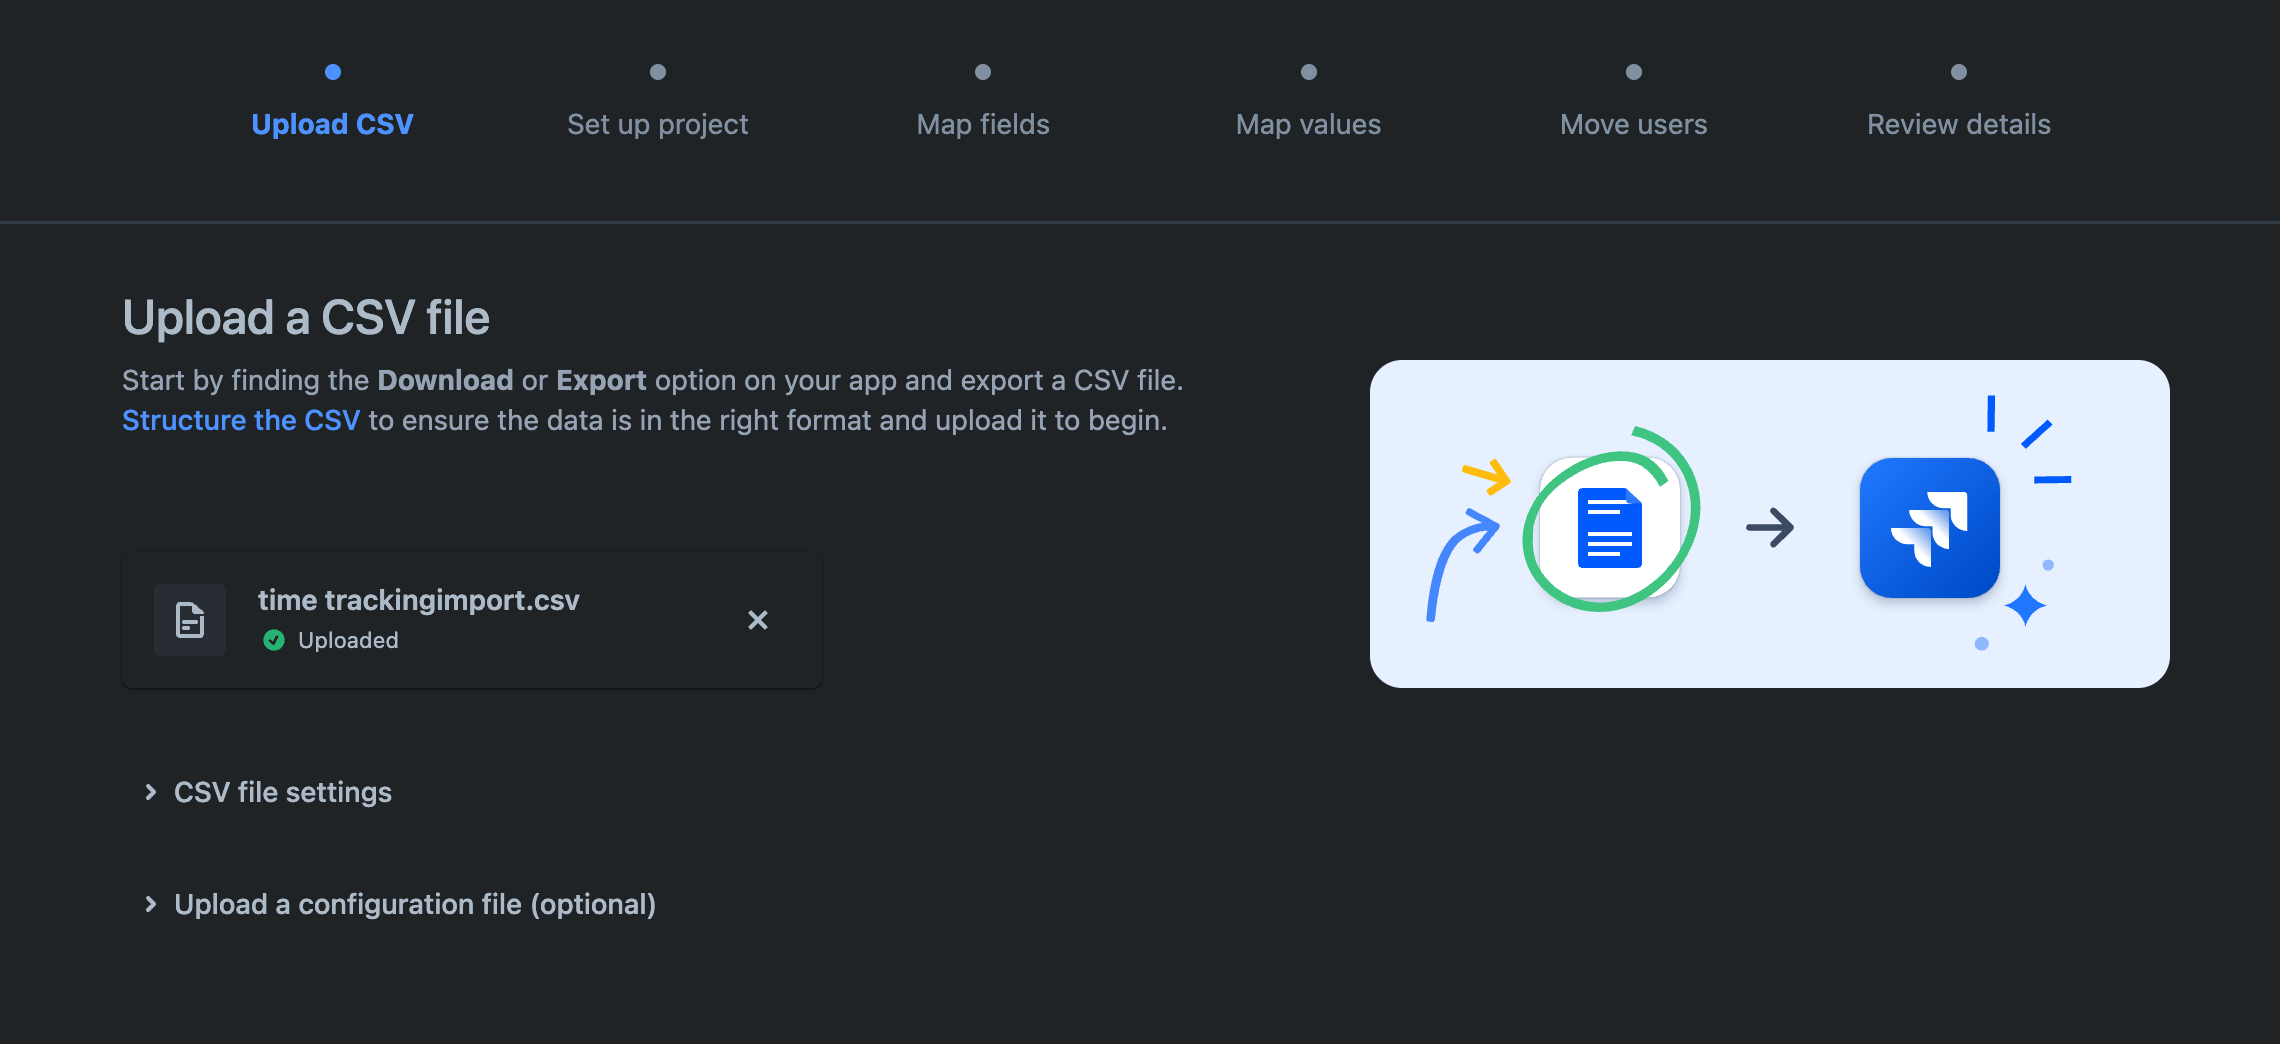Screen dimensions: 2280x1044
Task: Click the Jira logo in the illustration
Action: click(x=1929, y=528)
